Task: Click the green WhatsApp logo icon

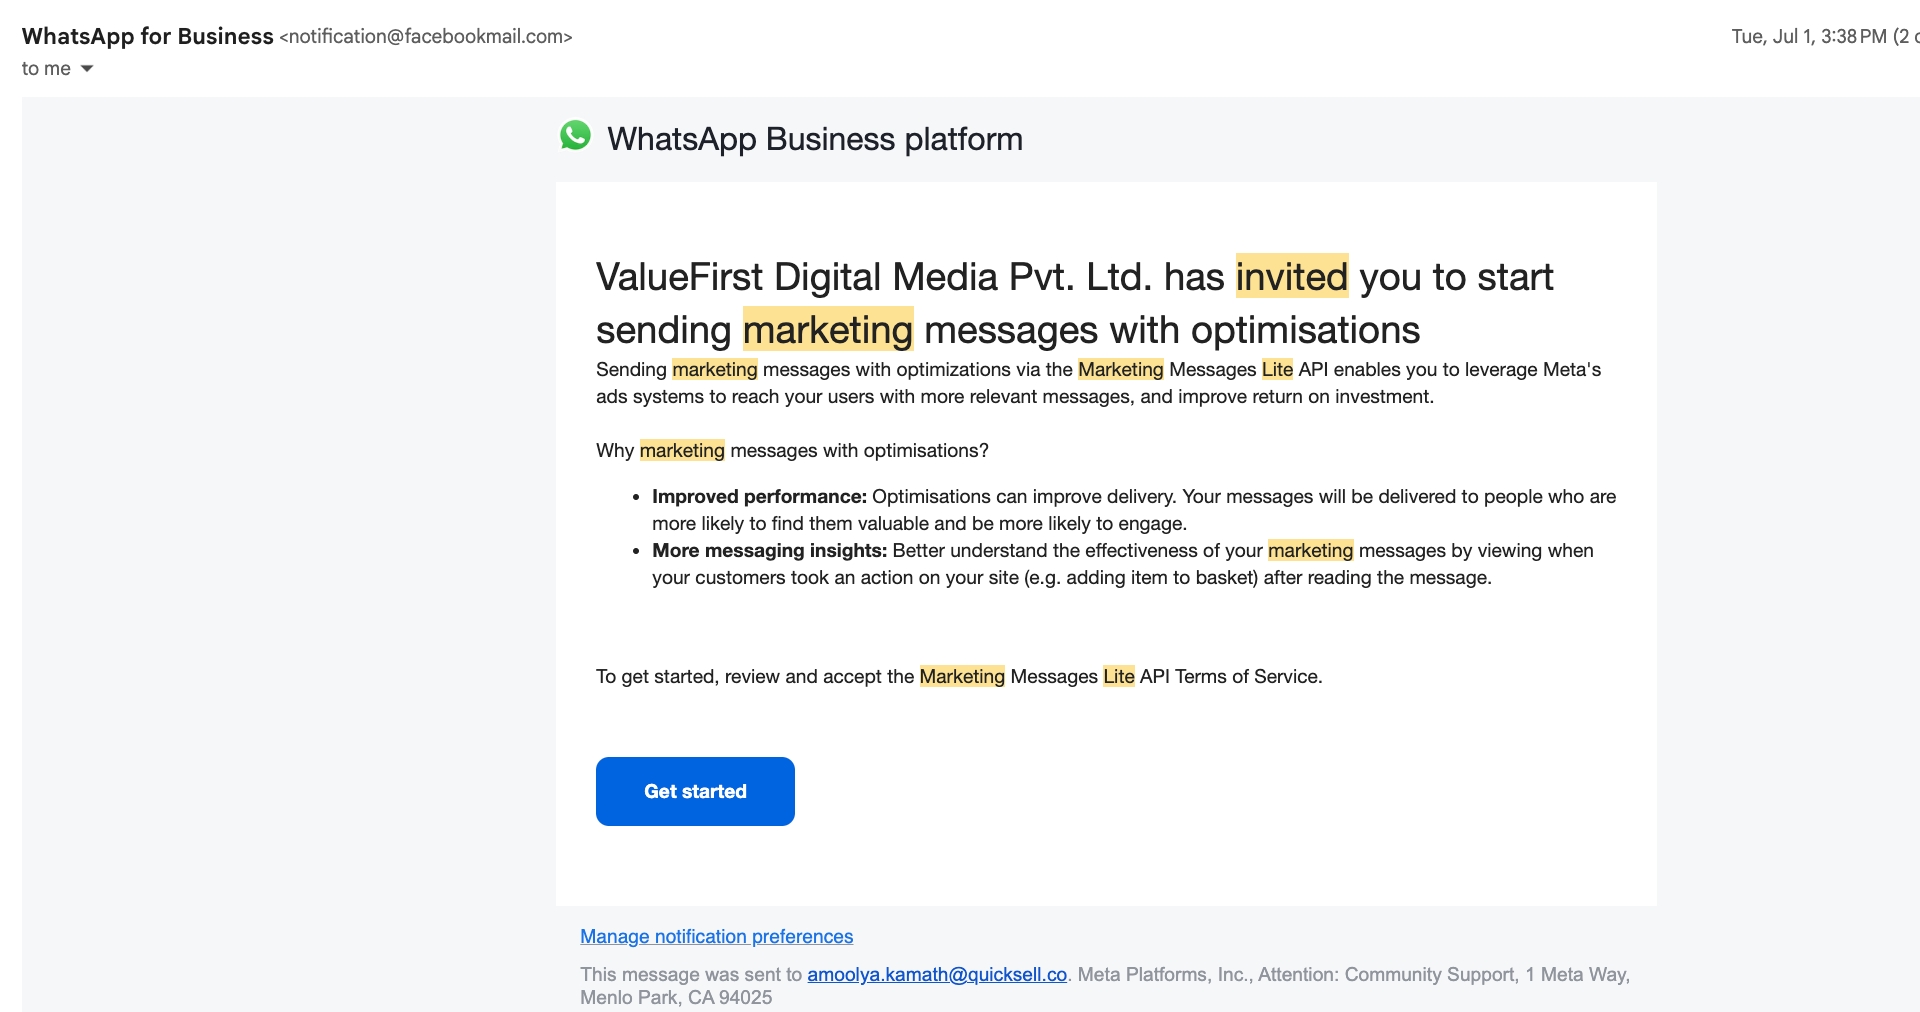Action: click(575, 136)
